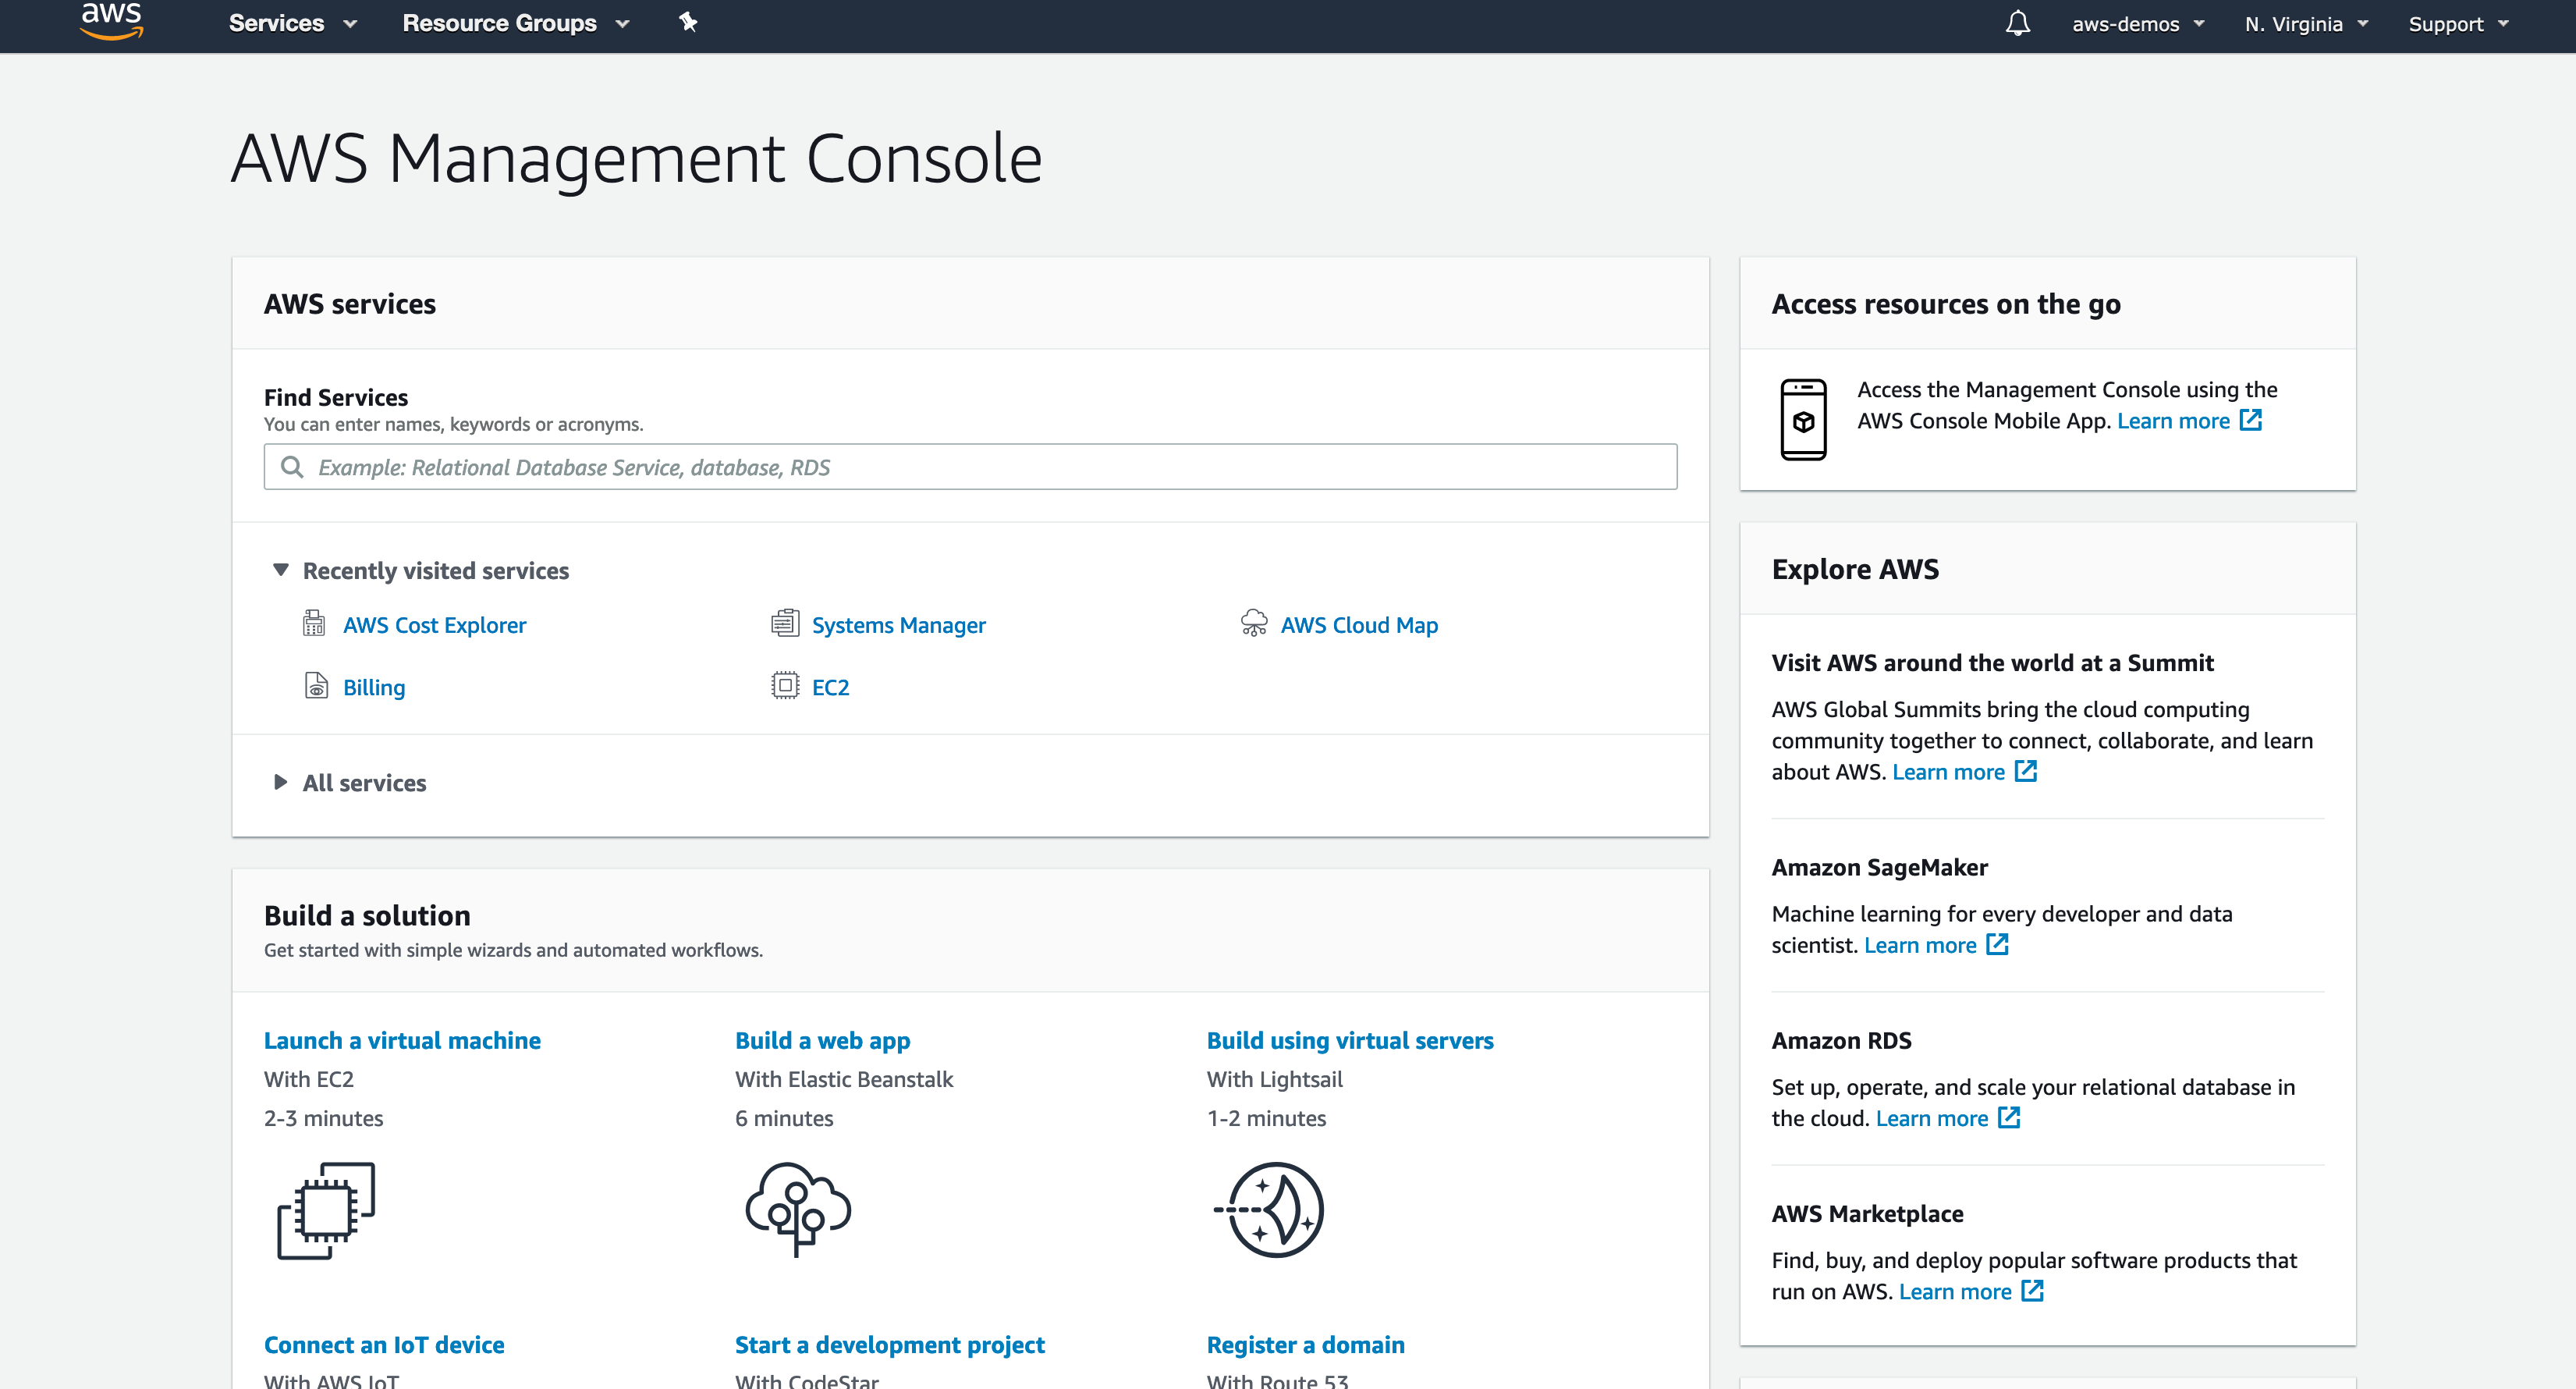Open the Support dropdown menu
This screenshot has width=2576, height=1389.
2458,24
